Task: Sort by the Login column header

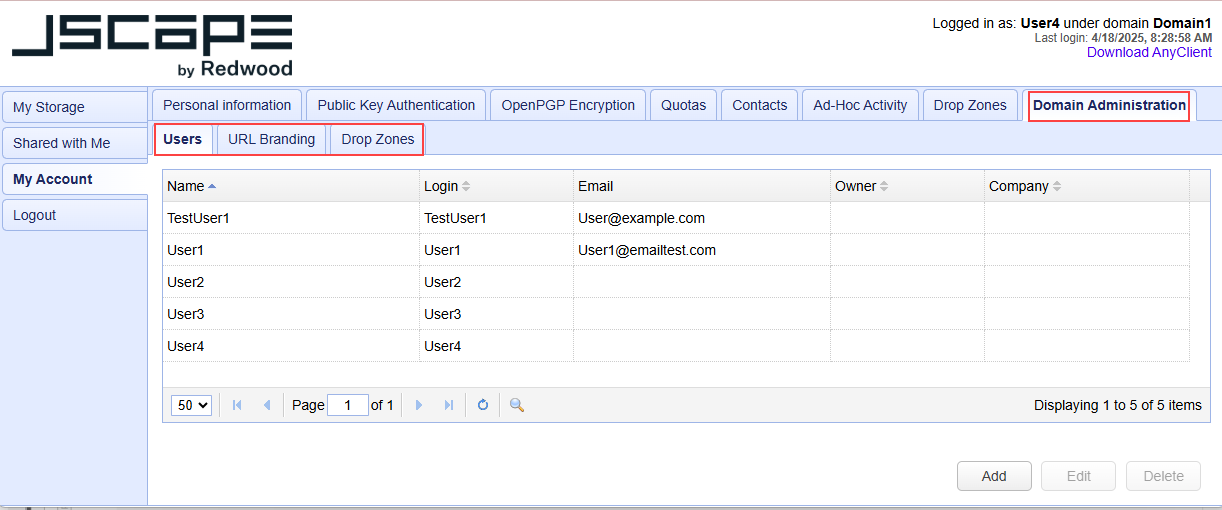Action: click(441, 186)
